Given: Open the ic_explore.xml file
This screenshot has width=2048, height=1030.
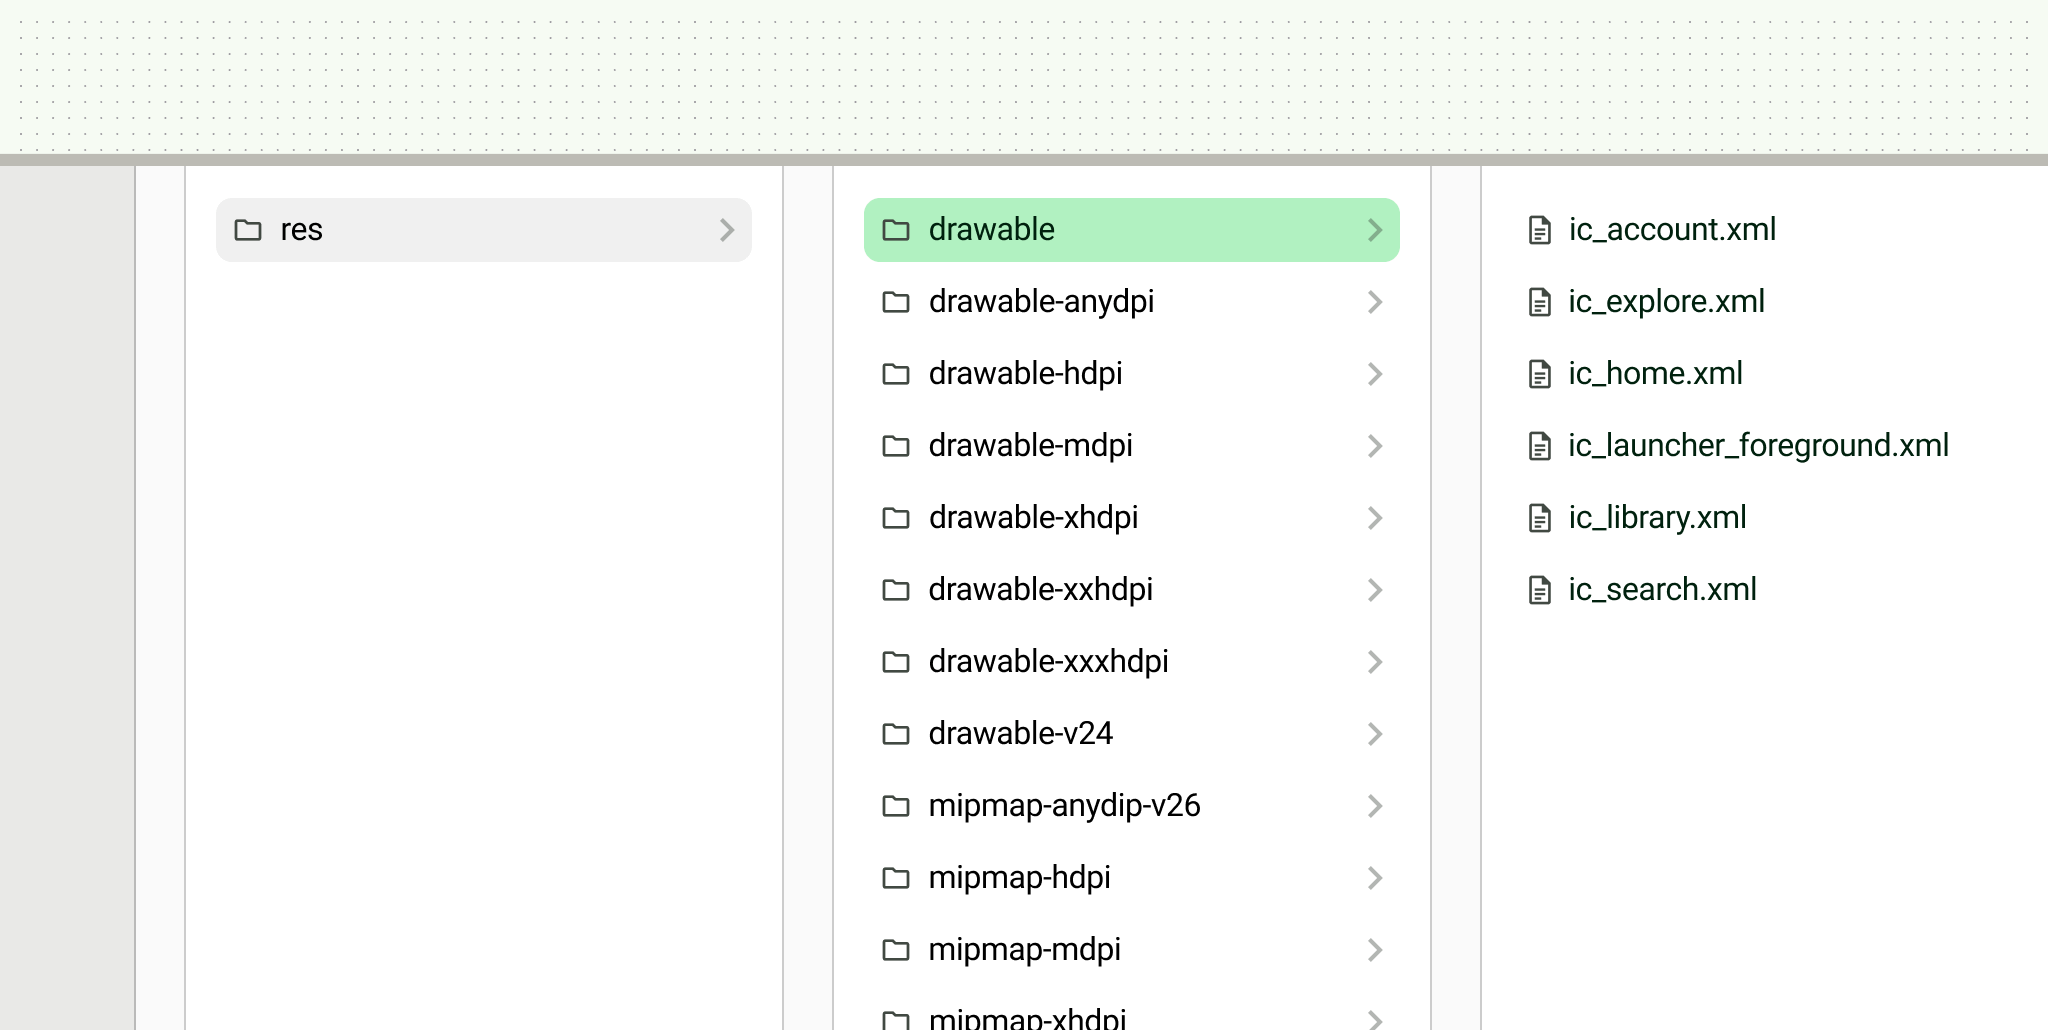Looking at the screenshot, I should tap(1665, 302).
